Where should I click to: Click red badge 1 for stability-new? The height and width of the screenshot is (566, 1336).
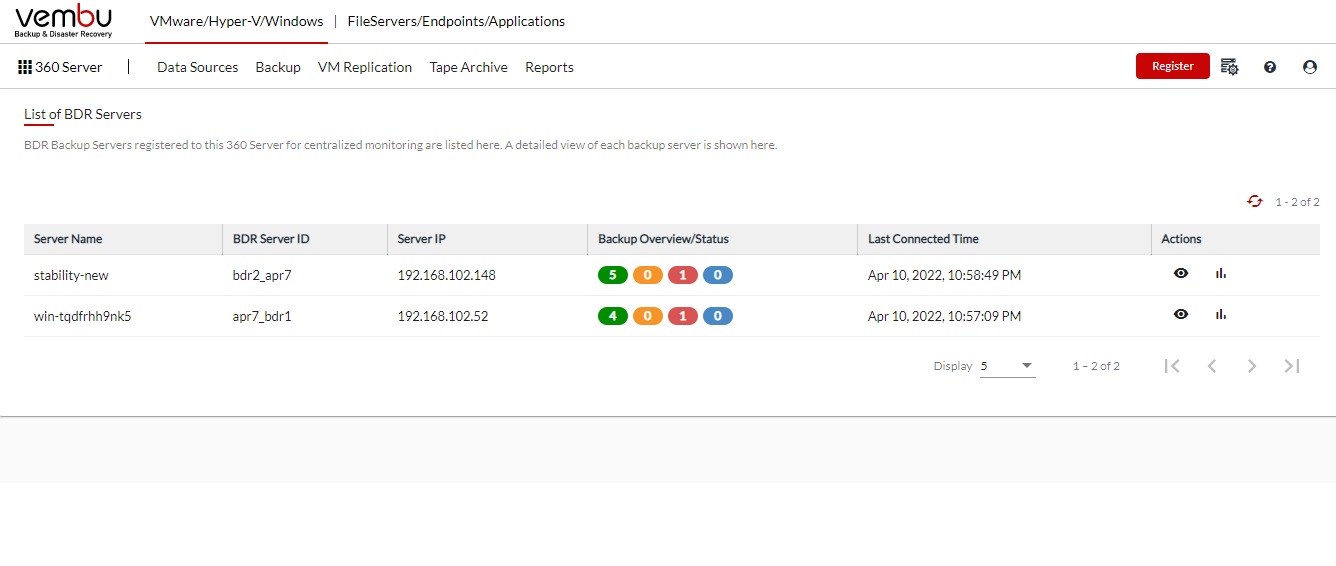point(683,275)
